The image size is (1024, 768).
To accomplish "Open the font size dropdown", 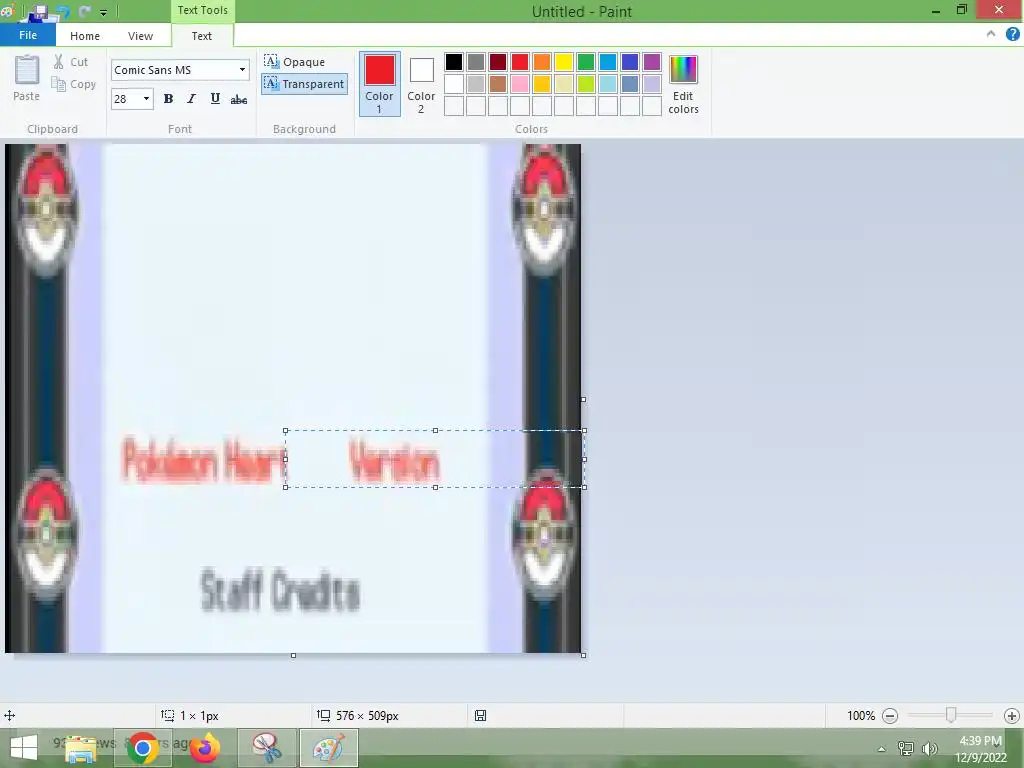I will pos(146,99).
